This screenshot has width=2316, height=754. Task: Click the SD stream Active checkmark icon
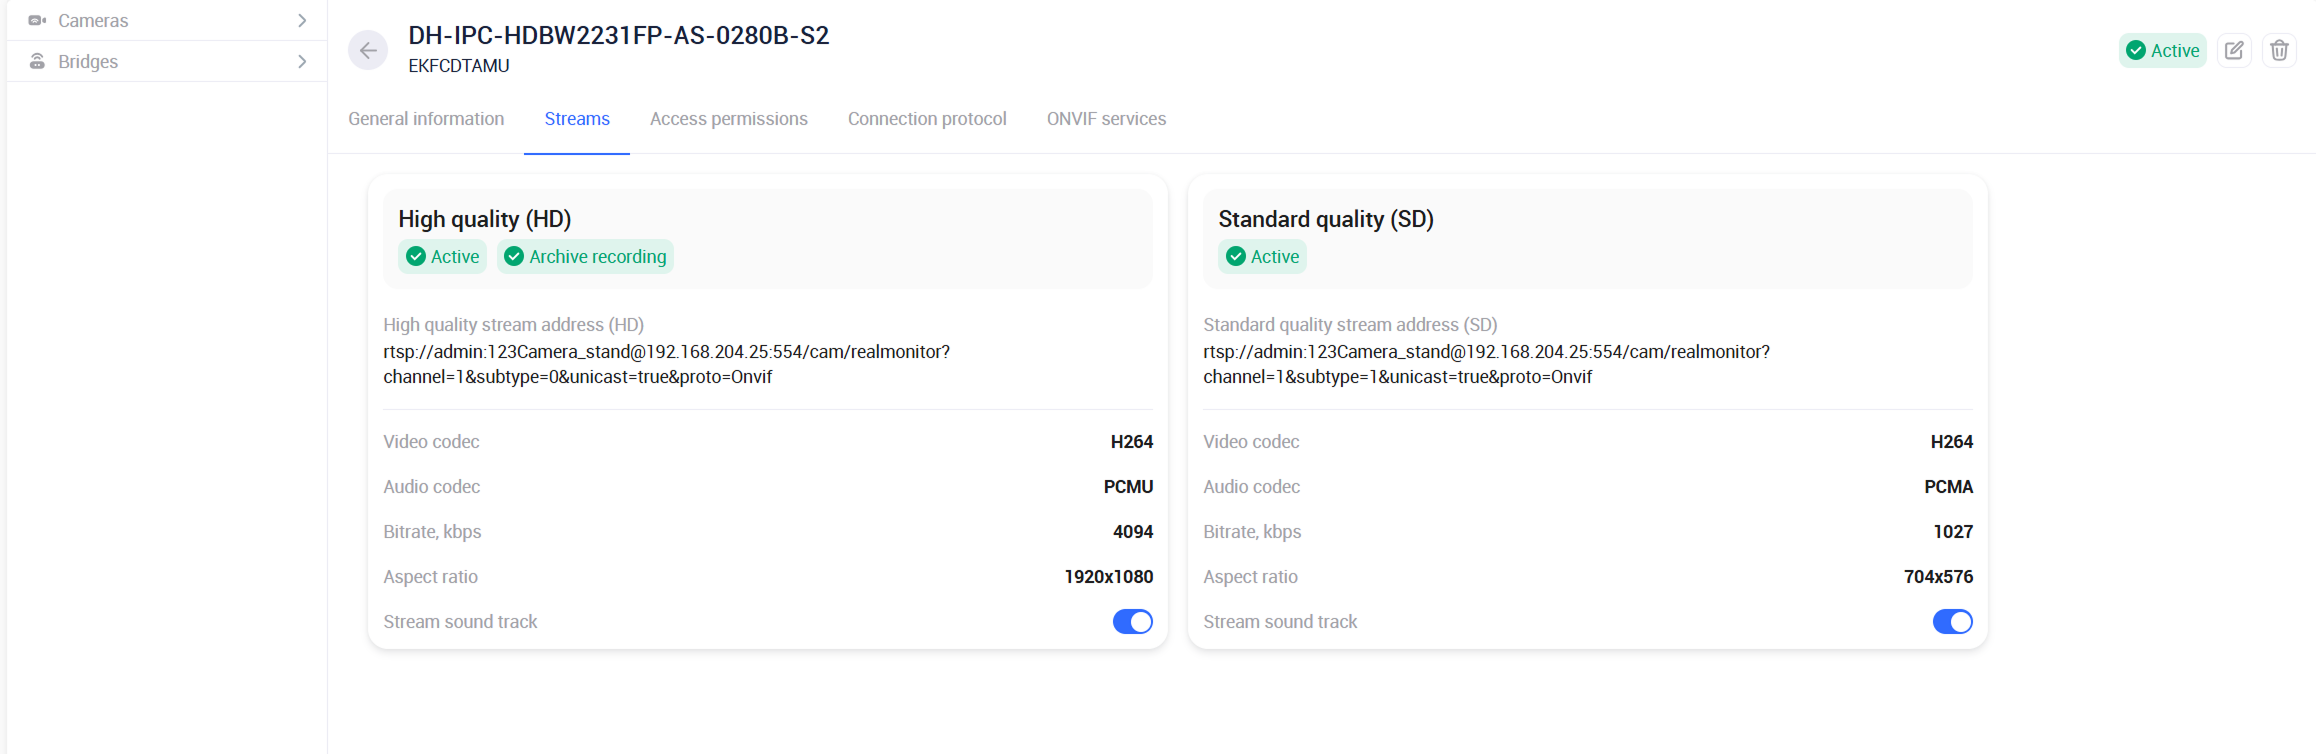pos(1236,257)
